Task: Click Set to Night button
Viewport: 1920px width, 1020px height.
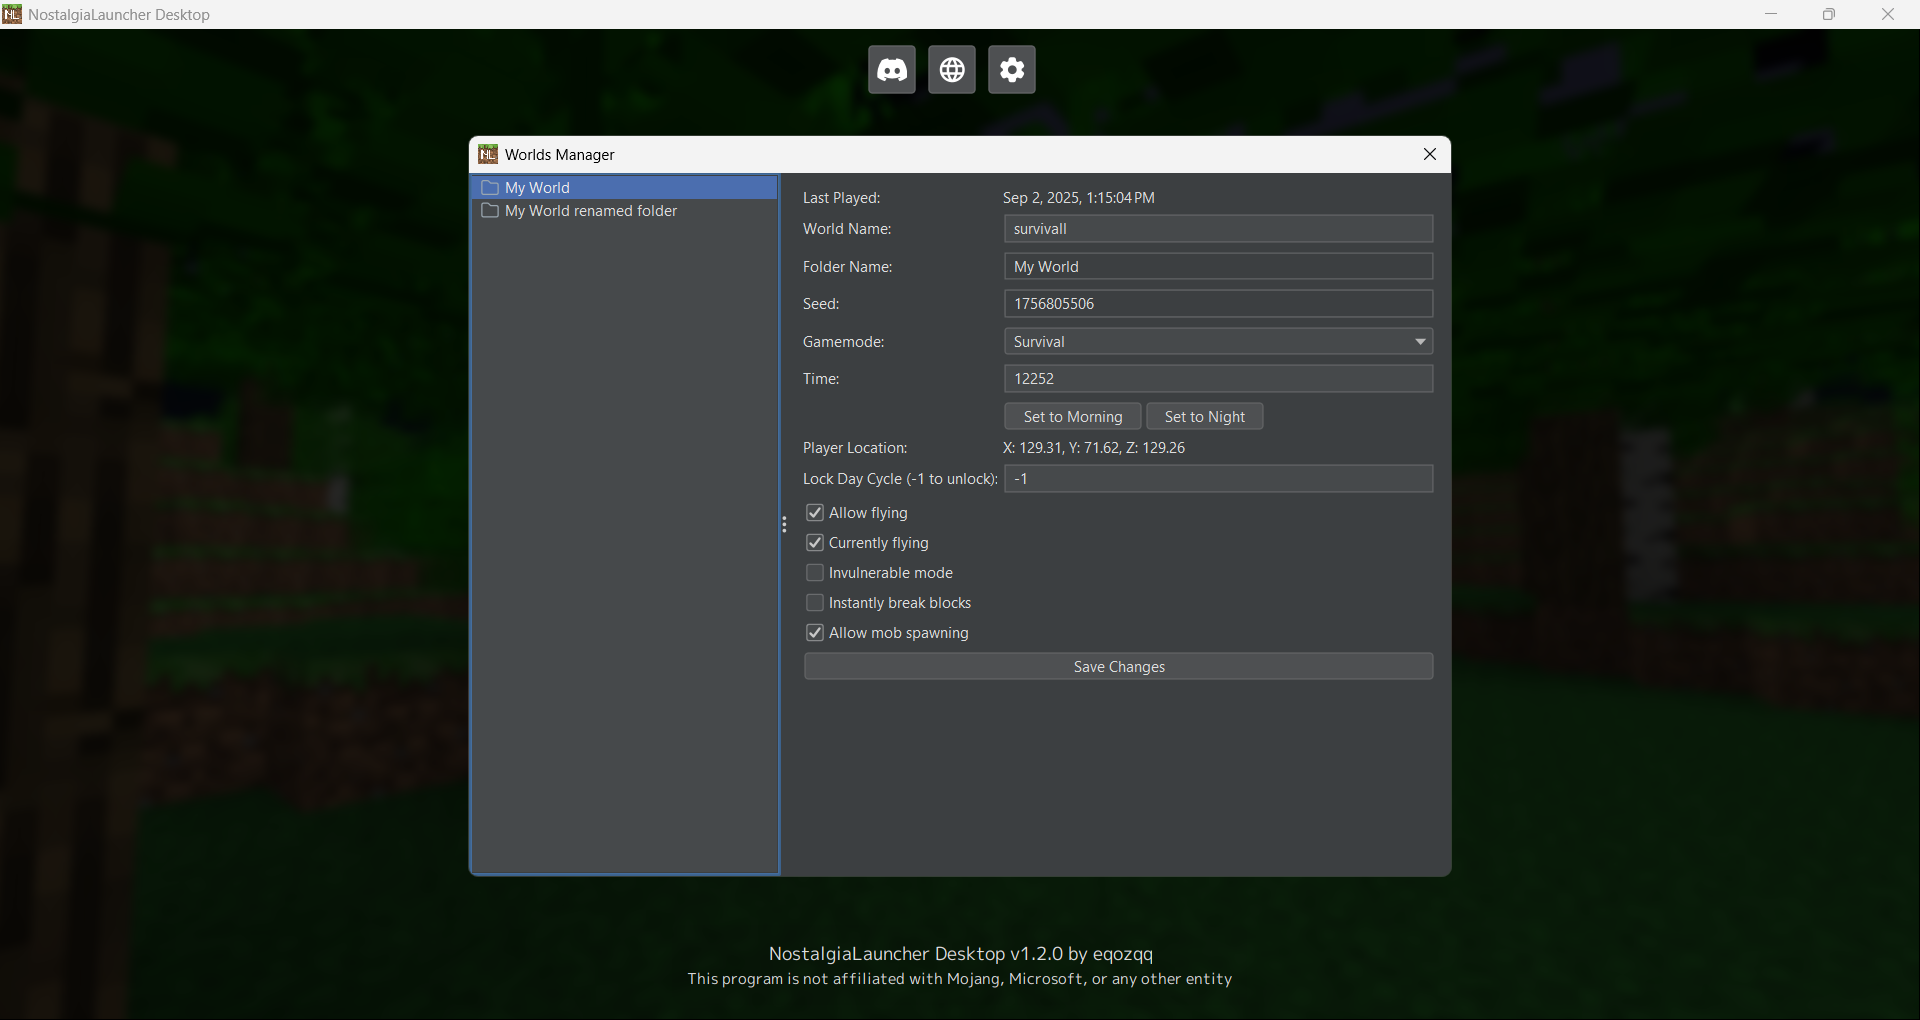Action: [x=1205, y=417]
